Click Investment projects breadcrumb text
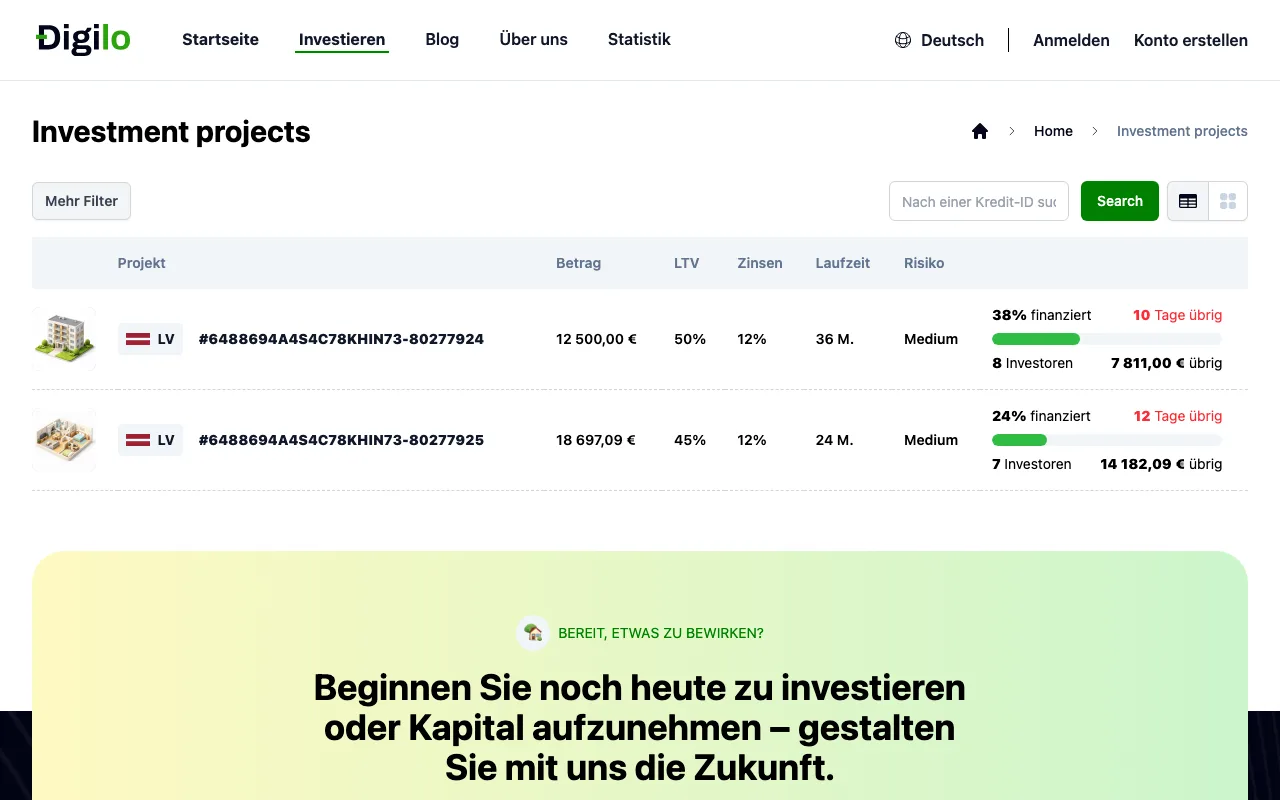The width and height of the screenshot is (1280, 800). (1182, 131)
